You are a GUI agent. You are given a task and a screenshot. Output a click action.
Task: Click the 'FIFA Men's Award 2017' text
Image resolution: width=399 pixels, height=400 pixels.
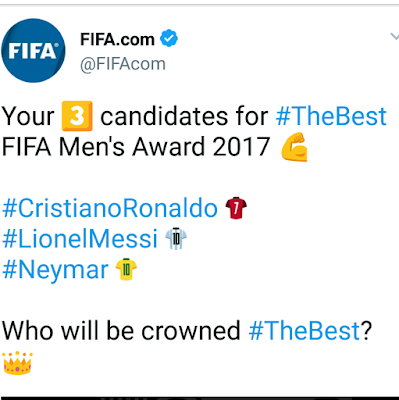[136, 147]
